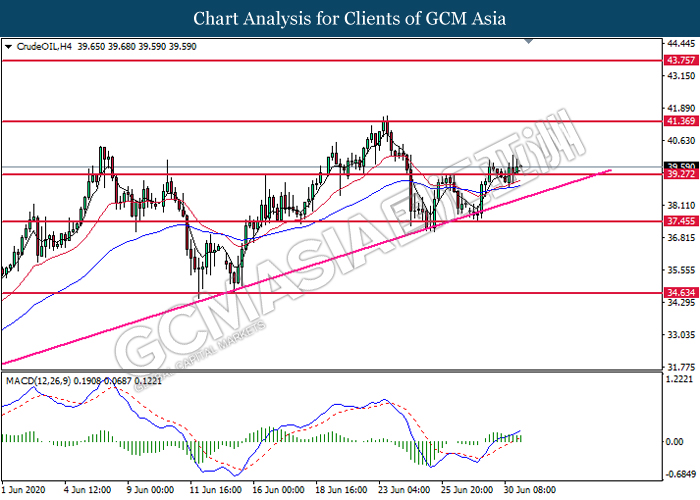This screenshot has width=700, height=500.
Task: Click the MACD 0.00 scale value
Action: 674,442
